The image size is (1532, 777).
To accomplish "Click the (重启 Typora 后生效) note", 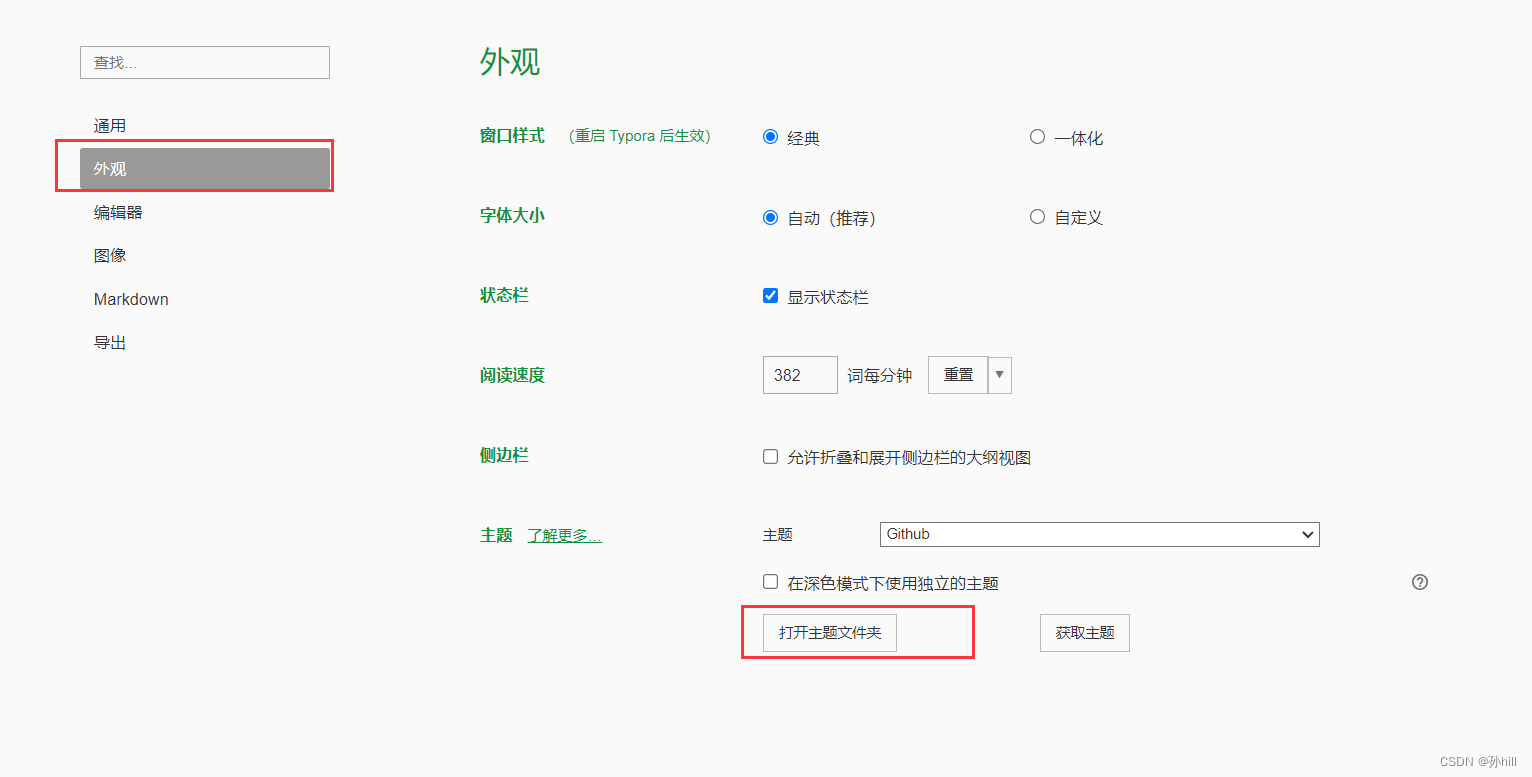I will pos(640,136).
